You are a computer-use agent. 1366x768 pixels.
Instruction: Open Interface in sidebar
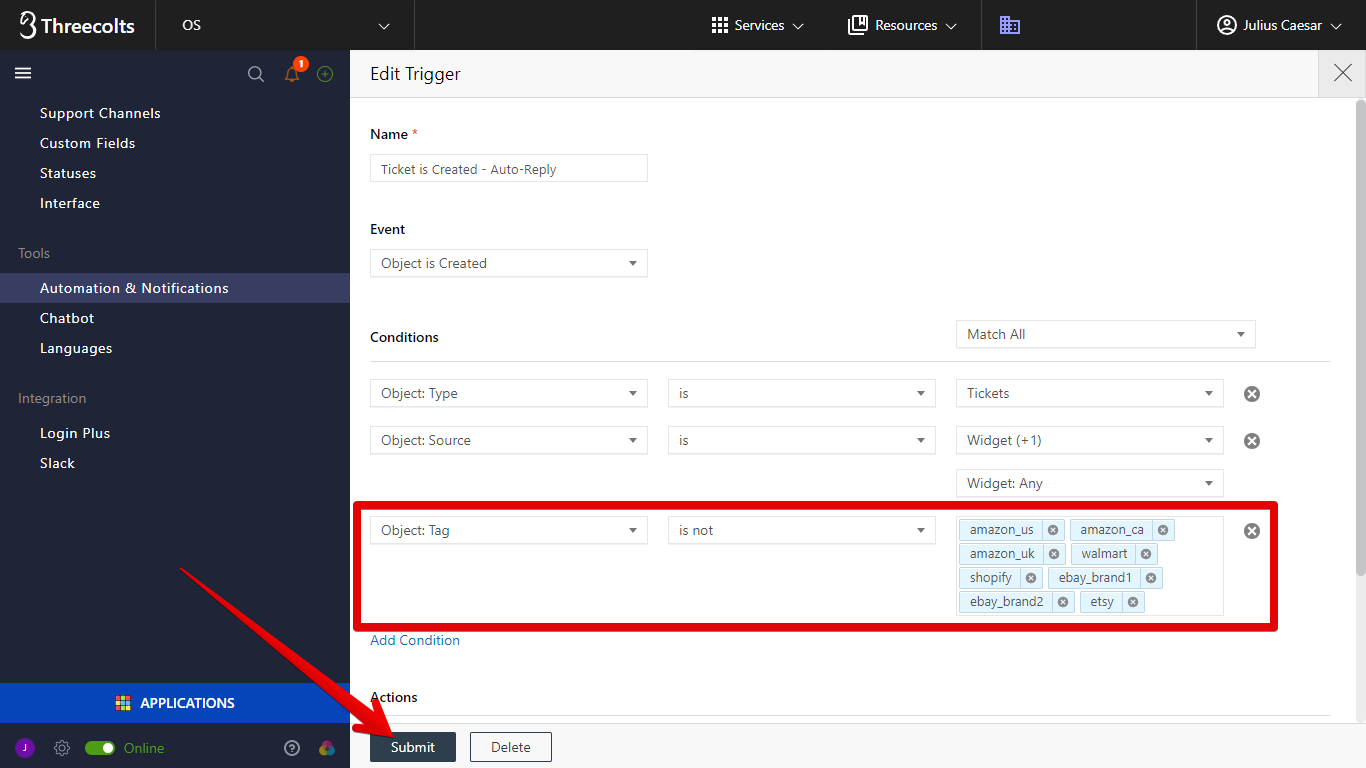click(70, 203)
